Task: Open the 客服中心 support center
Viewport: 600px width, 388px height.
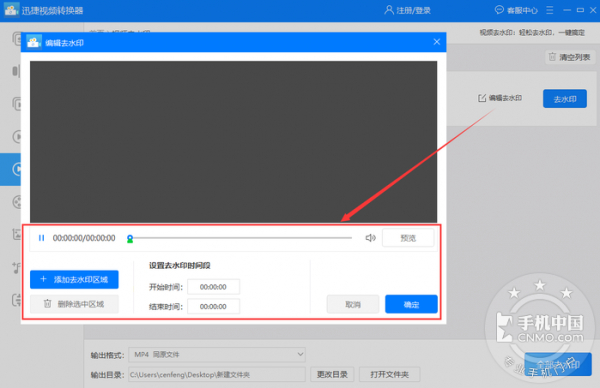Action: pyautogui.click(x=516, y=10)
